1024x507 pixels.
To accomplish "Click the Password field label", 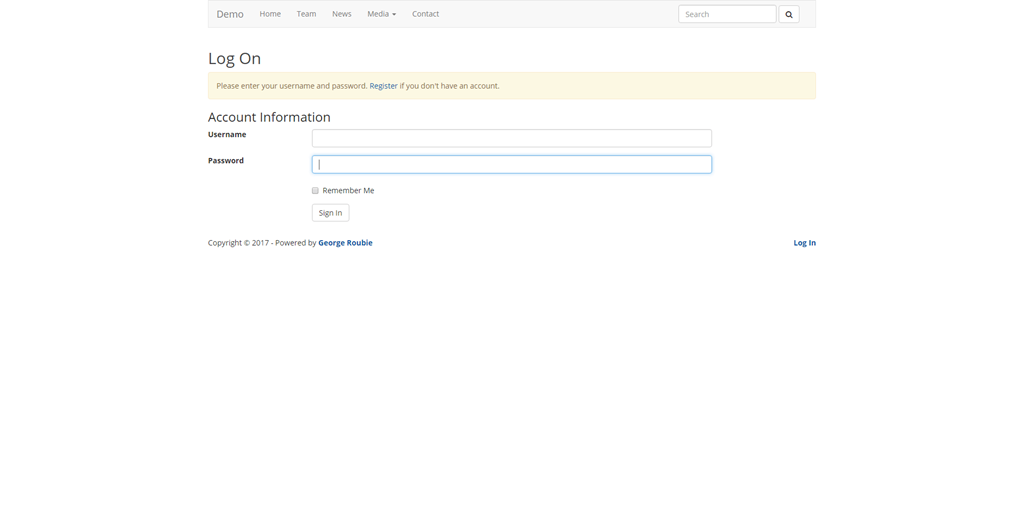I will [226, 160].
